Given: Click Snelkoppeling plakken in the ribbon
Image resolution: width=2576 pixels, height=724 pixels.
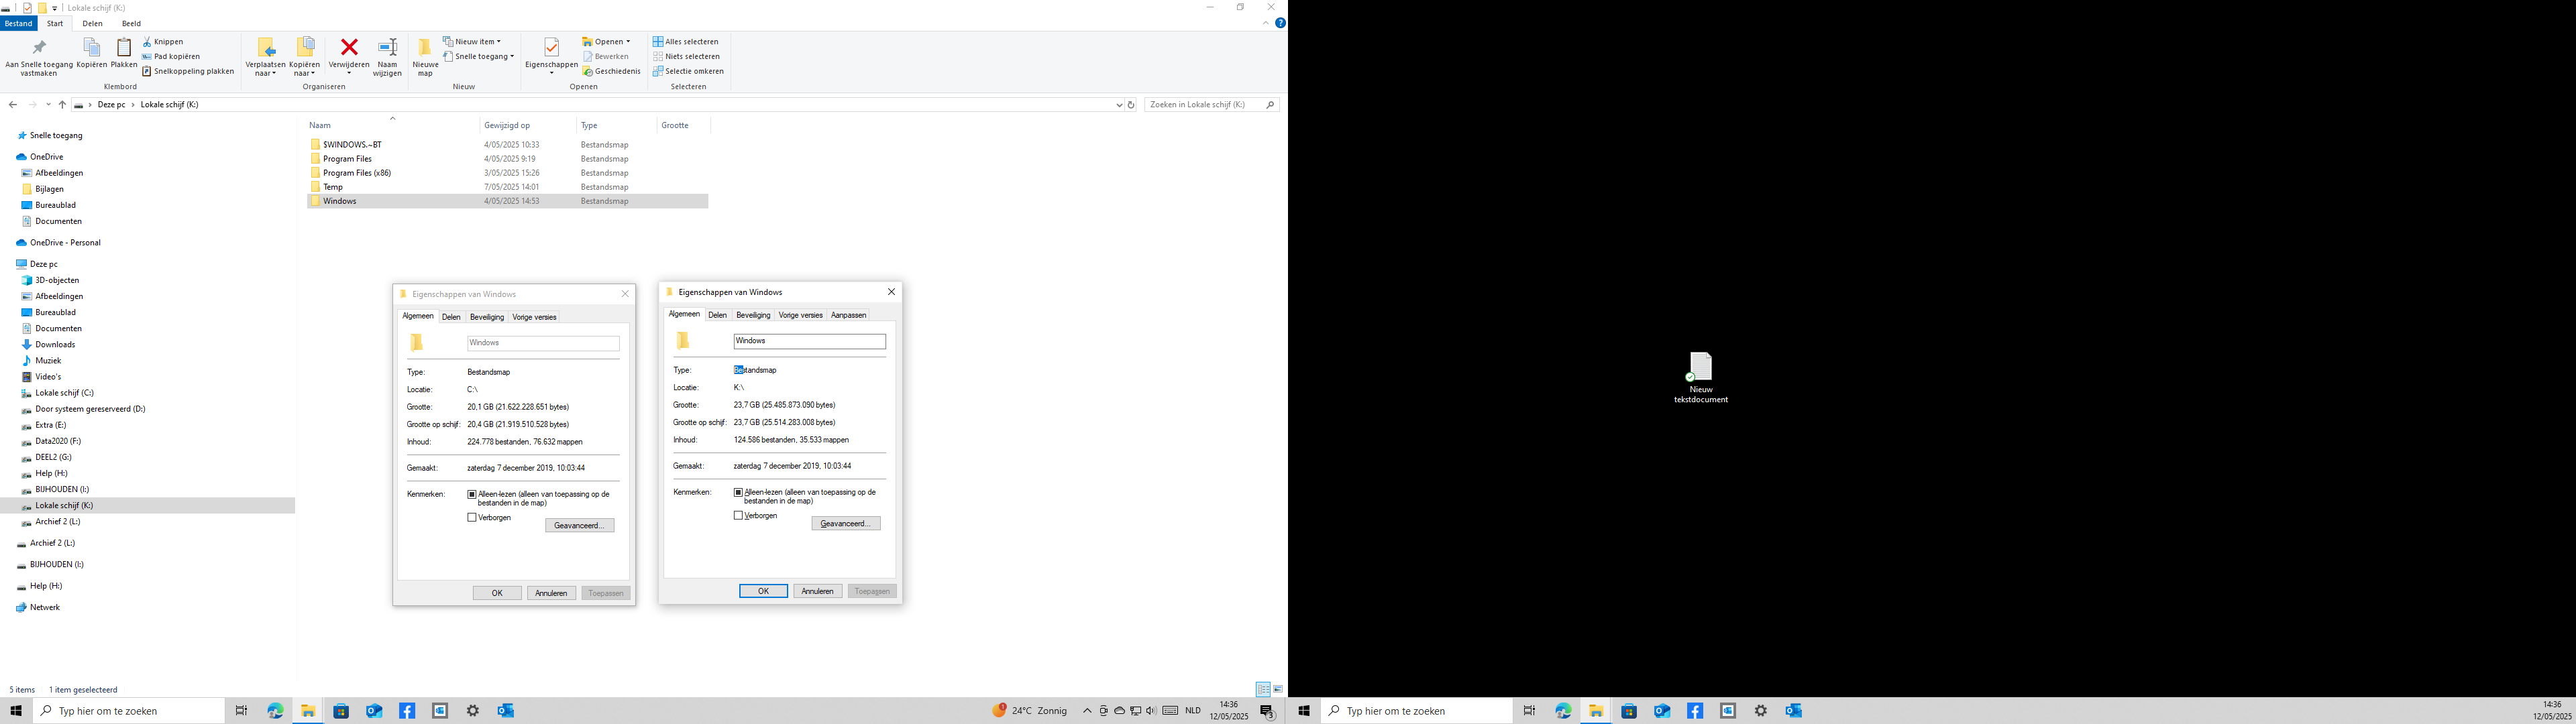Looking at the screenshot, I should pos(188,71).
